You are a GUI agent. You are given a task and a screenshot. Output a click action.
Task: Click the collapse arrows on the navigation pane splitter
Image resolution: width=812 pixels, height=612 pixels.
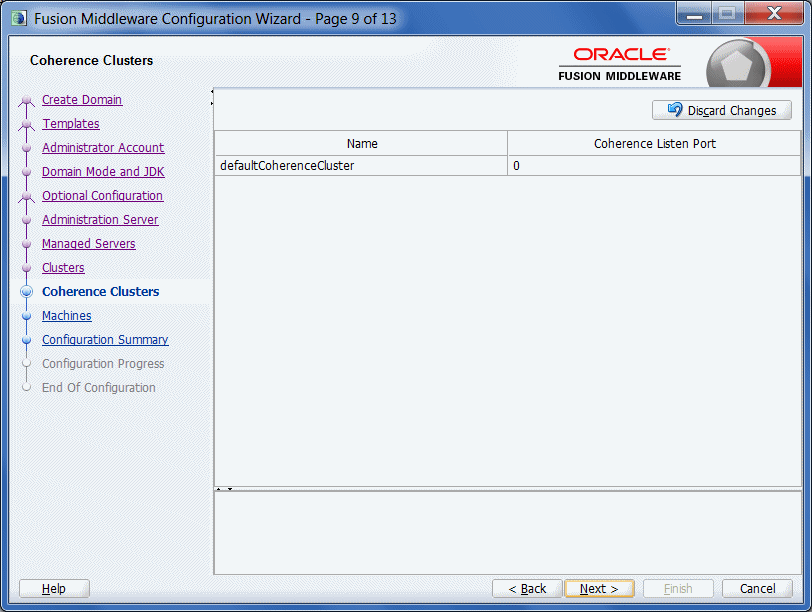tap(212, 97)
